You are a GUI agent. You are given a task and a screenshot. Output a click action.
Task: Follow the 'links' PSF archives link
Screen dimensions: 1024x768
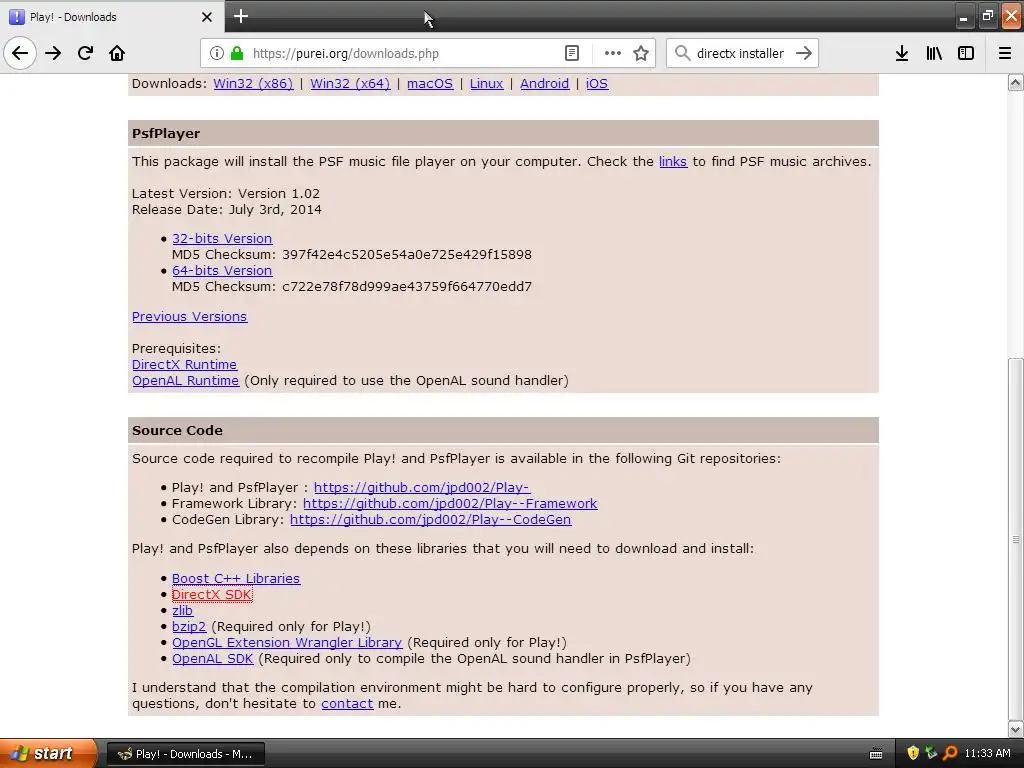[x=673, y=161]
